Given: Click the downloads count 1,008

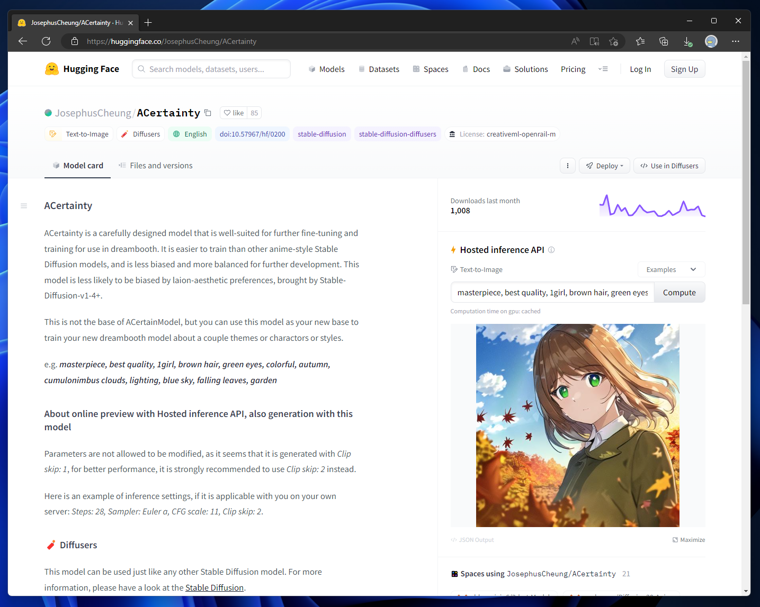Looking at the screenshot, I should [460, 211].
